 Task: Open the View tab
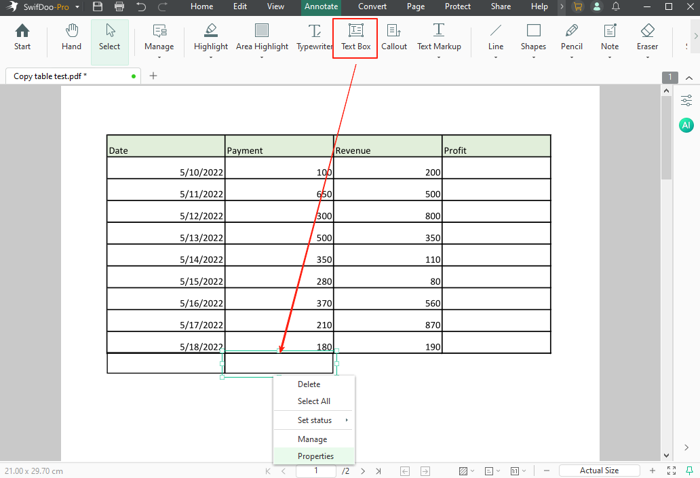click(275, 7)
